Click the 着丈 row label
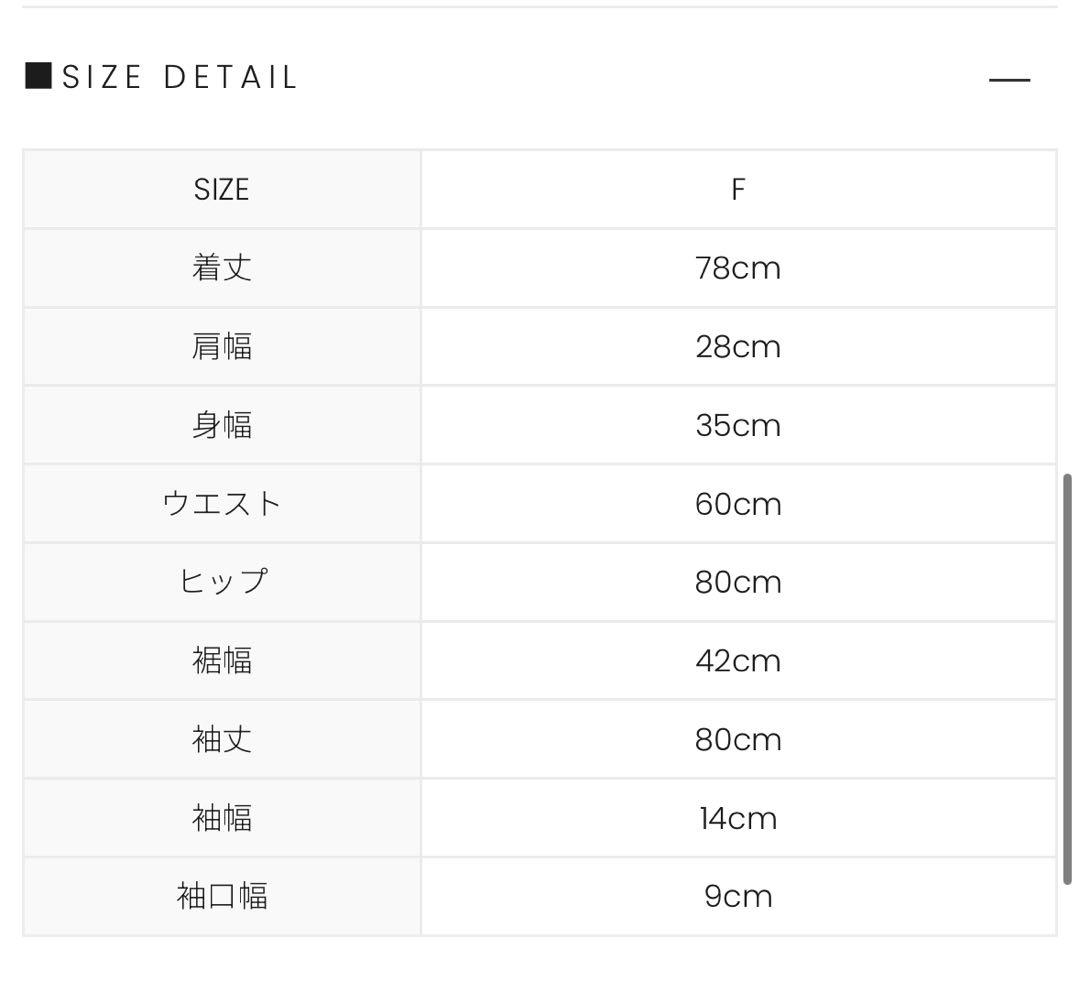The width and height of the screenshot is (1080, 1004). coord(220,267)
